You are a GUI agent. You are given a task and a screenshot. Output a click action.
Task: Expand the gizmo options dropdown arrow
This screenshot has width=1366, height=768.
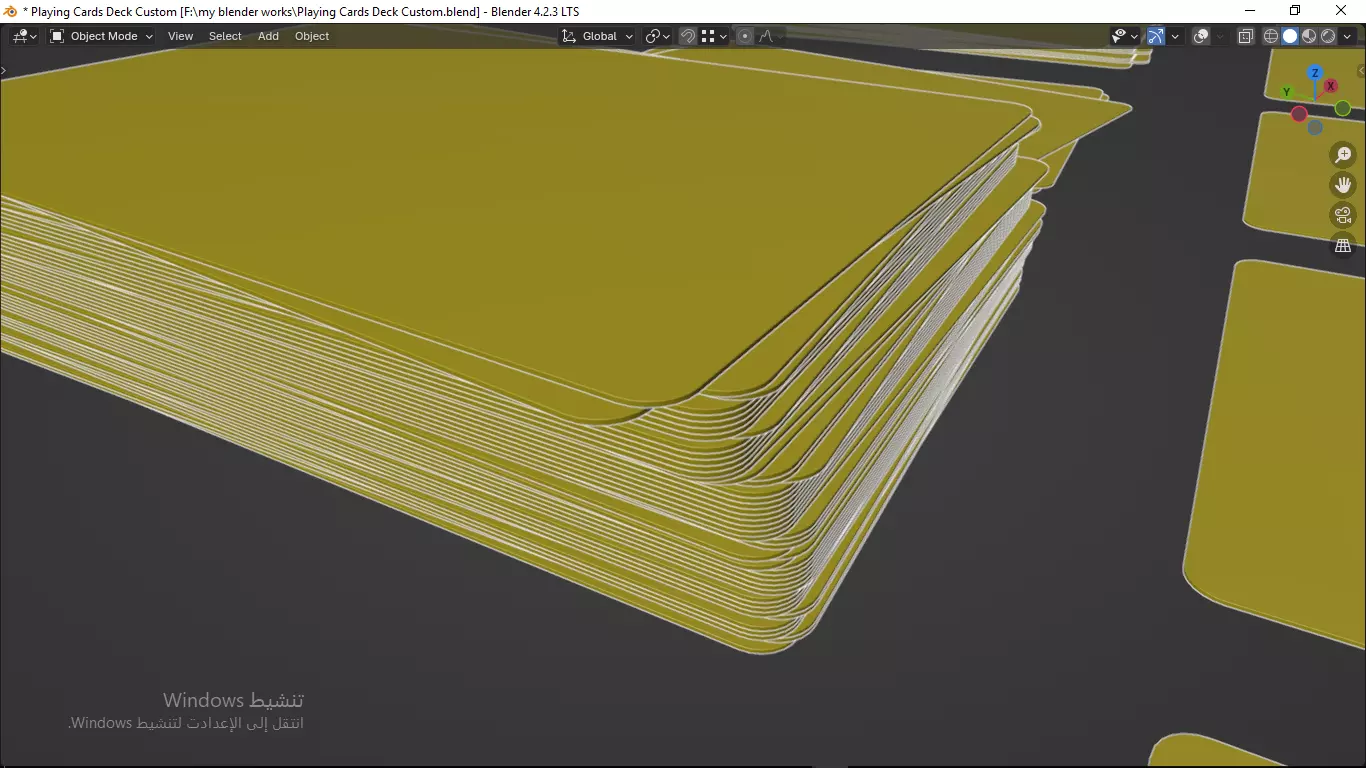pos(1175,36)
